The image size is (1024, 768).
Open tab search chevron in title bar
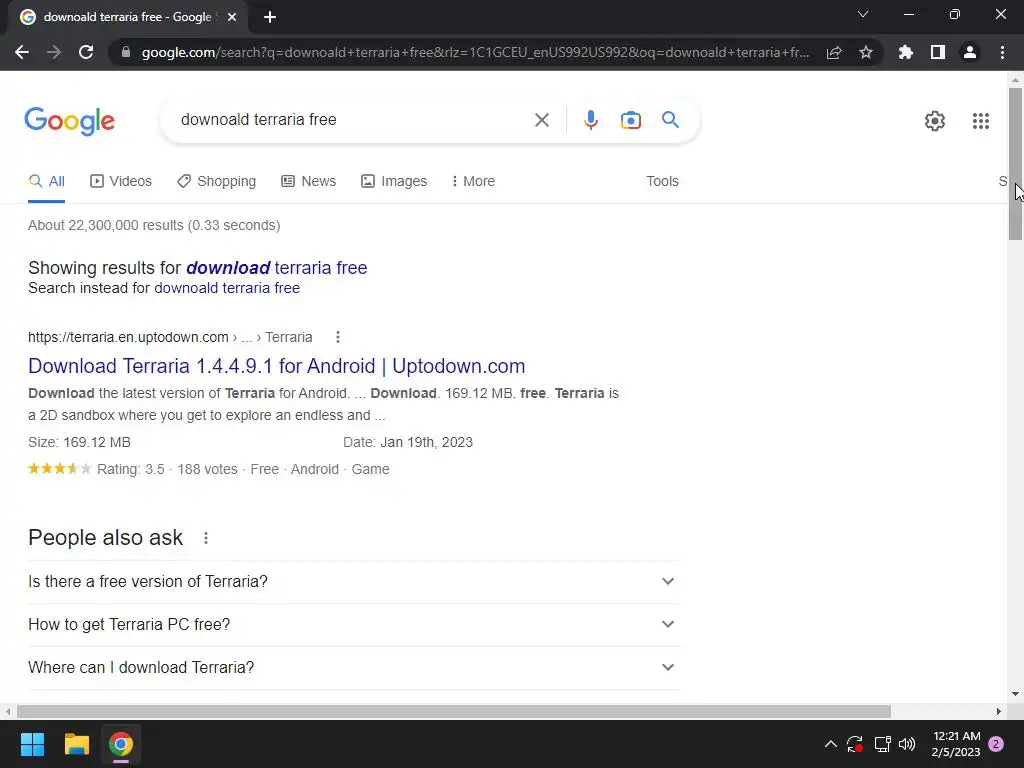pyautogui.click(x=863, y=14)
